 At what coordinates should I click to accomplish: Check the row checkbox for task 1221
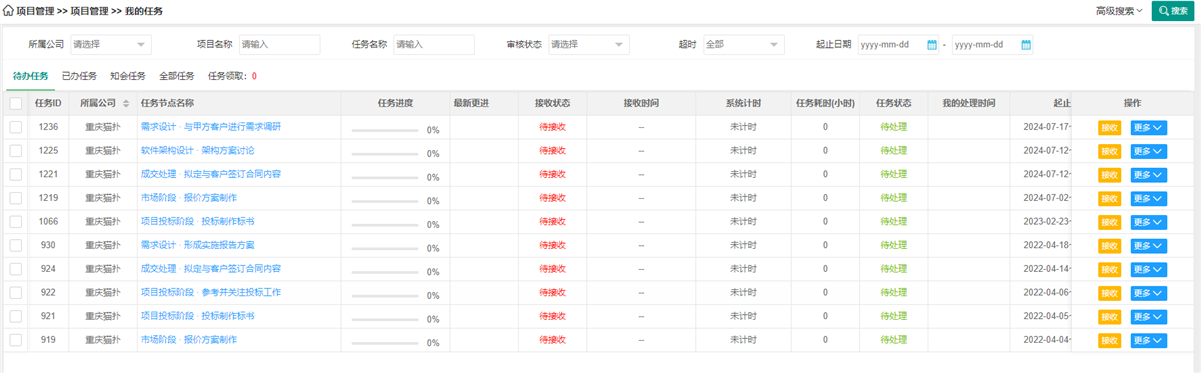(x=16, y=174)
